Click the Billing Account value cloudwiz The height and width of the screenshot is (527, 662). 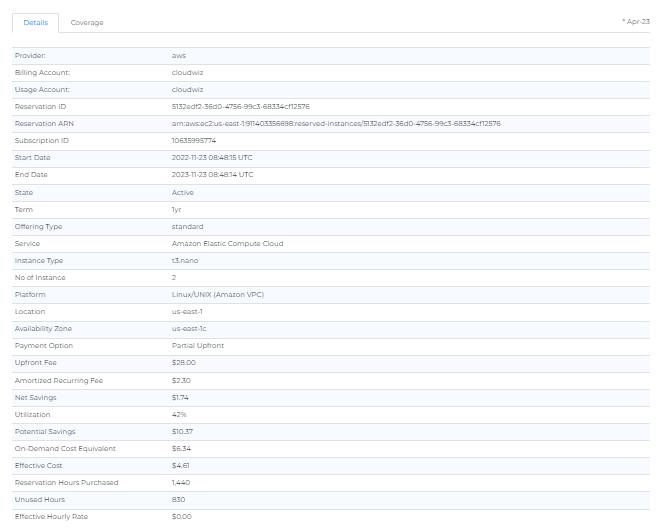point(187,73)
